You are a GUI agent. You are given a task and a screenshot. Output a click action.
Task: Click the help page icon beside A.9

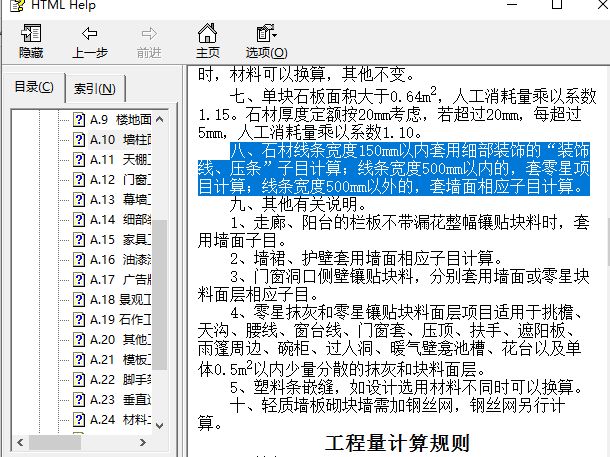tap(79, 119)
